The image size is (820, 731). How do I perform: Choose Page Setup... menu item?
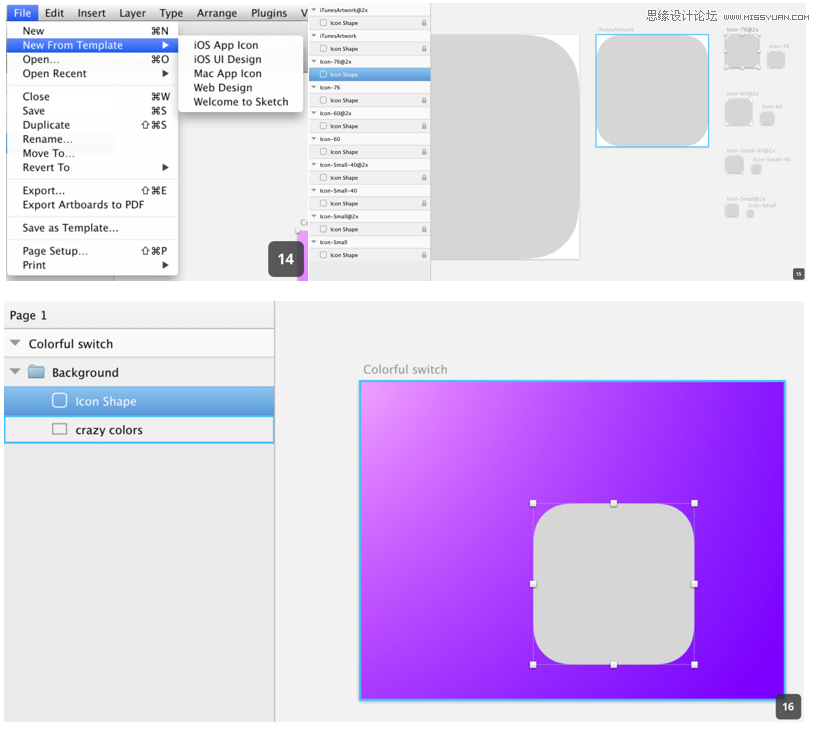pyautogui.click(x=92, y=250)
